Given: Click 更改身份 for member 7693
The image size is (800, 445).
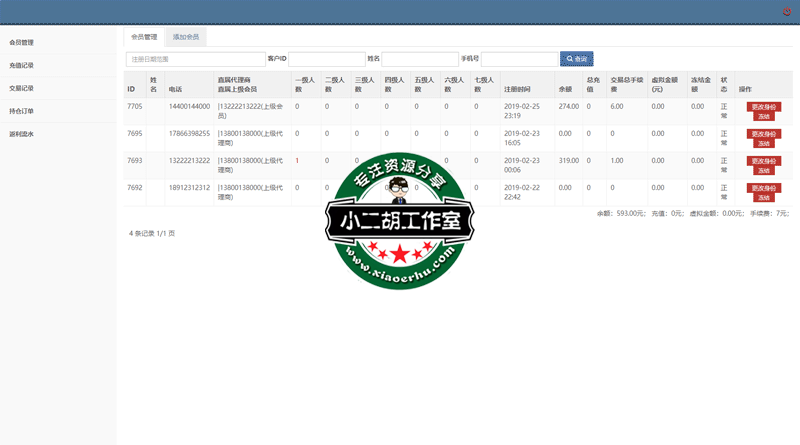Looking at the screenshot, I should [764, 161].
